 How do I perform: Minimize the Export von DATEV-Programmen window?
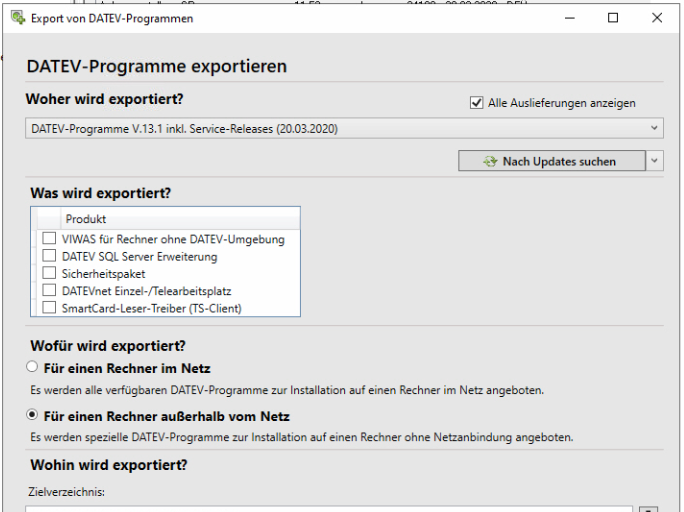570,18
